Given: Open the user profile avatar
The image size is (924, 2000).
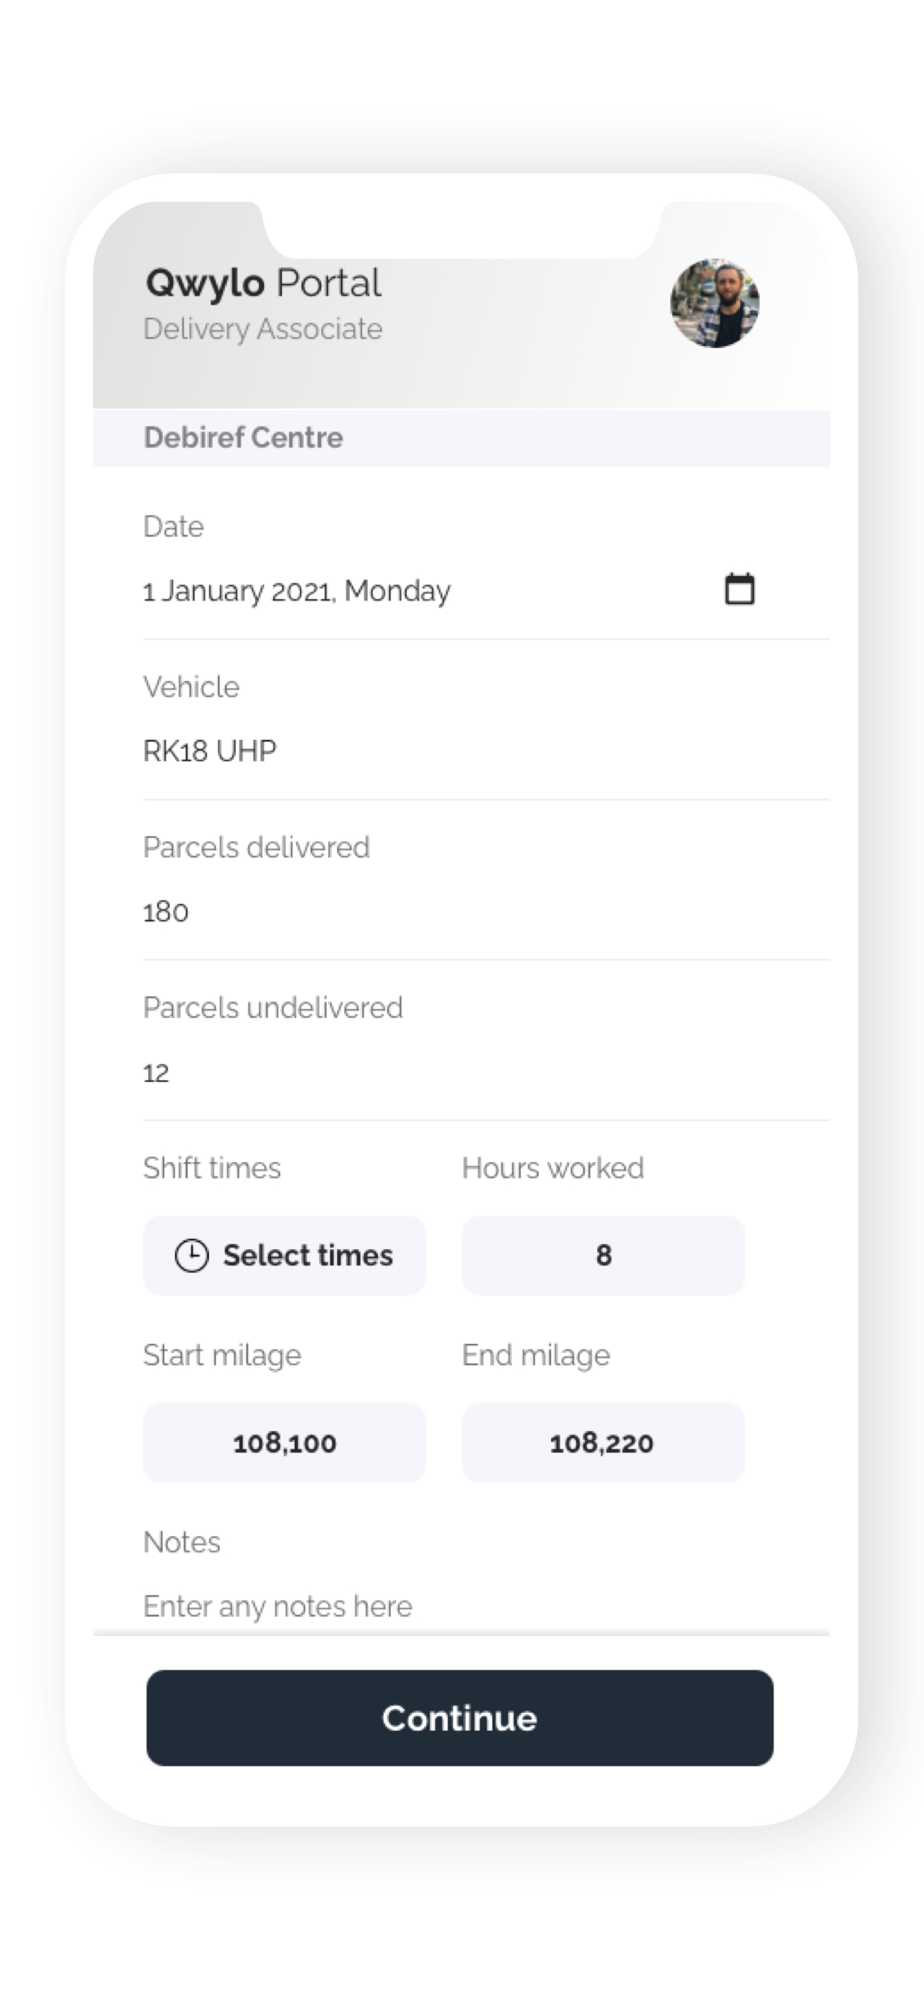Looking at the screenshot, I should click(x=714, y=303).
